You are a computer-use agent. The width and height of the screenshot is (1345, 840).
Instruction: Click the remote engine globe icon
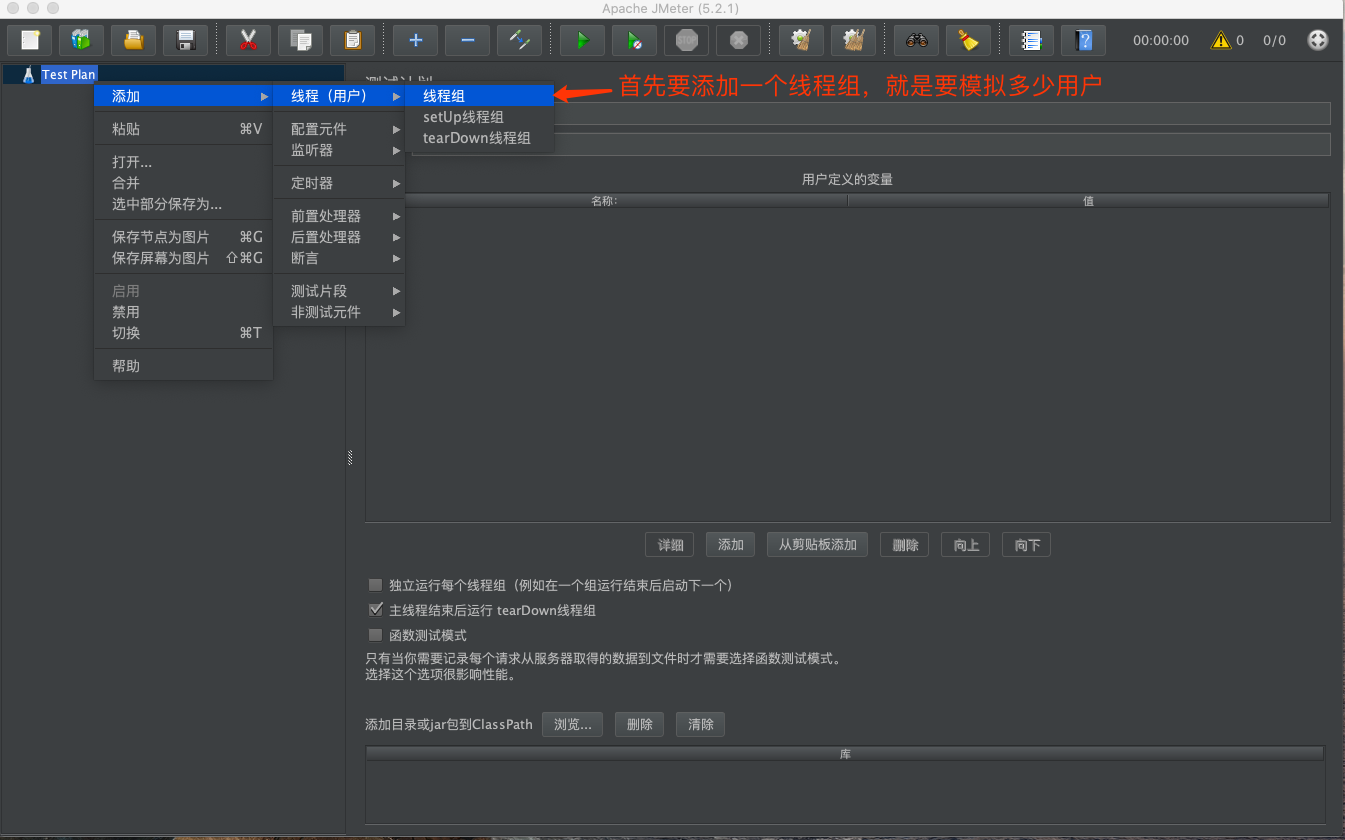1318,41
